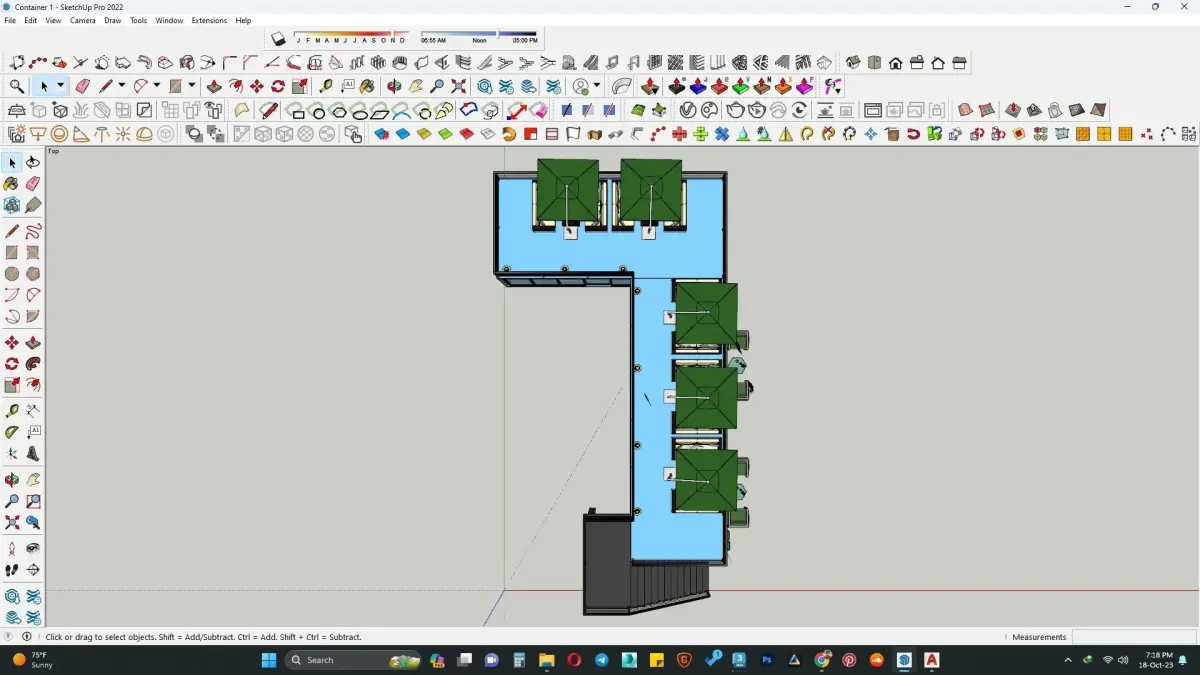Open the user account dropdown
This screenshot has height=675, width=1200.
(597, 87)
